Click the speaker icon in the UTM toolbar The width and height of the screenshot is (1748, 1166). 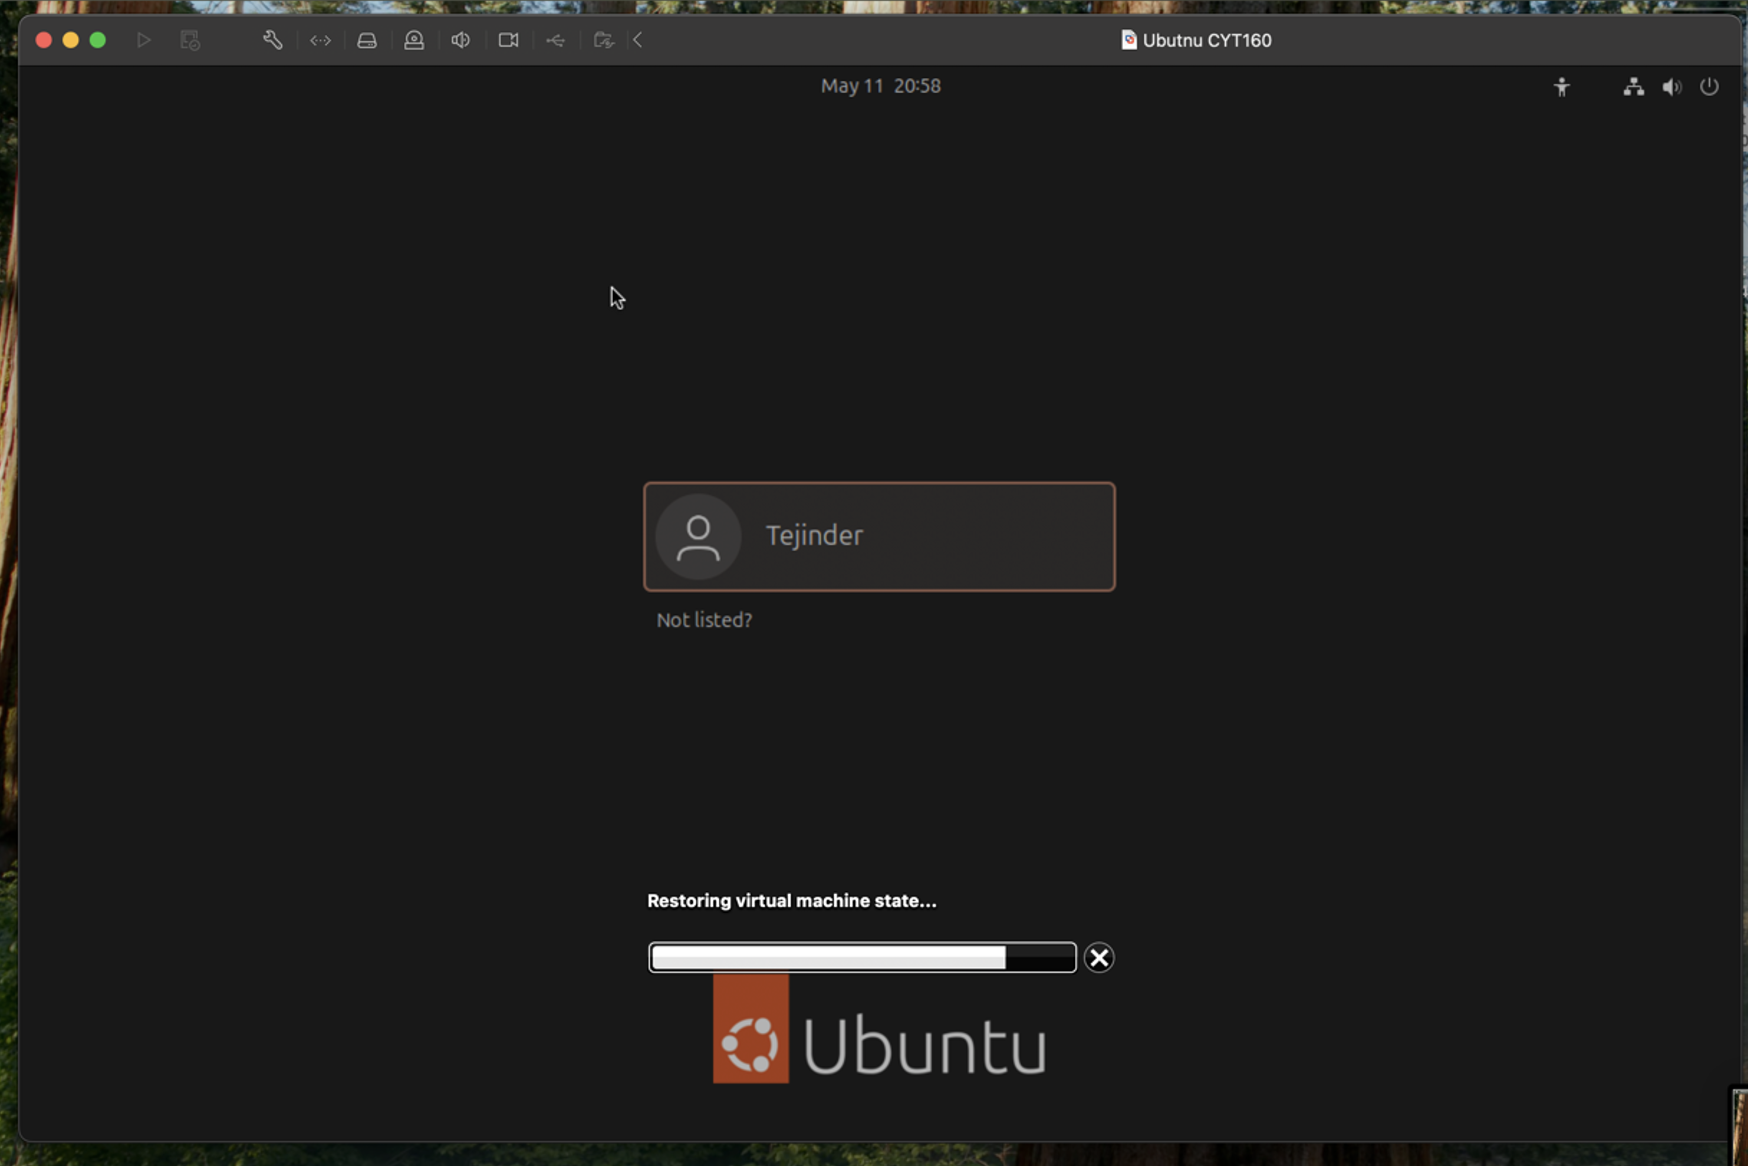pyautogui.click(x=461, y=40)
